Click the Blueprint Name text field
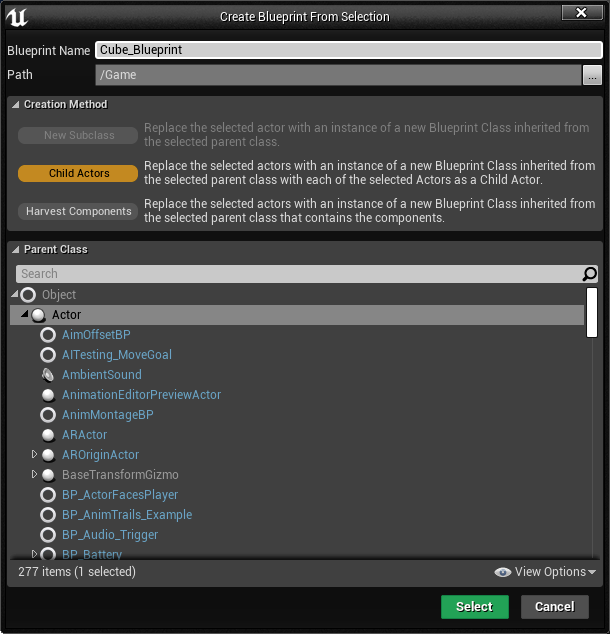The image size is (610, 634). 348,50
